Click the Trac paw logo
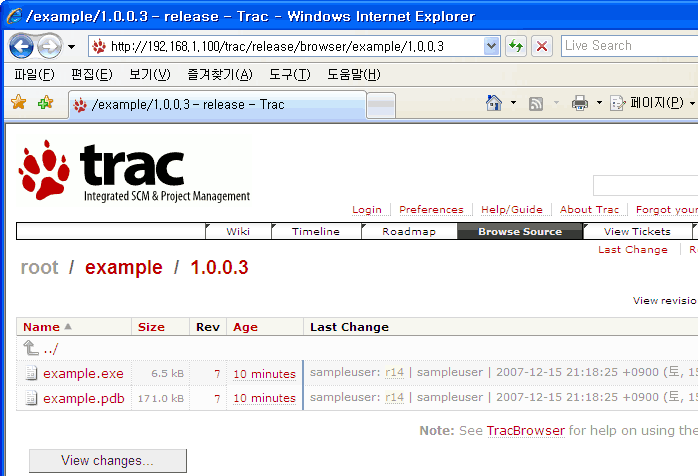The image size is (698, 476). click(44, 169)
